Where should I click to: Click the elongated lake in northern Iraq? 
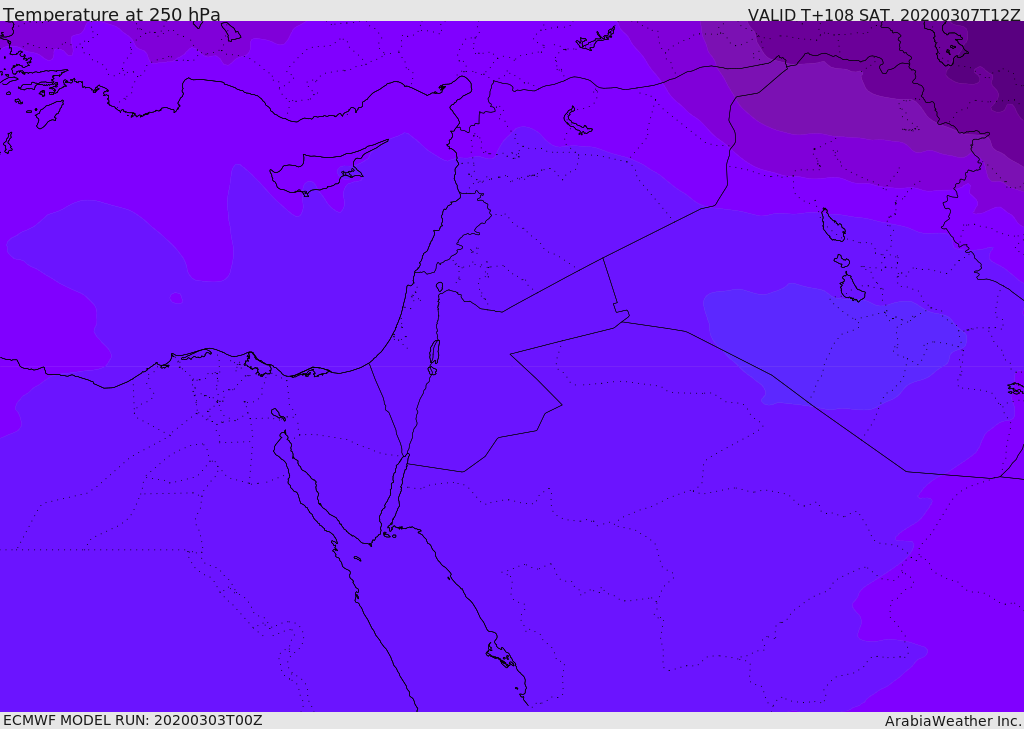[x=832, y=225]
